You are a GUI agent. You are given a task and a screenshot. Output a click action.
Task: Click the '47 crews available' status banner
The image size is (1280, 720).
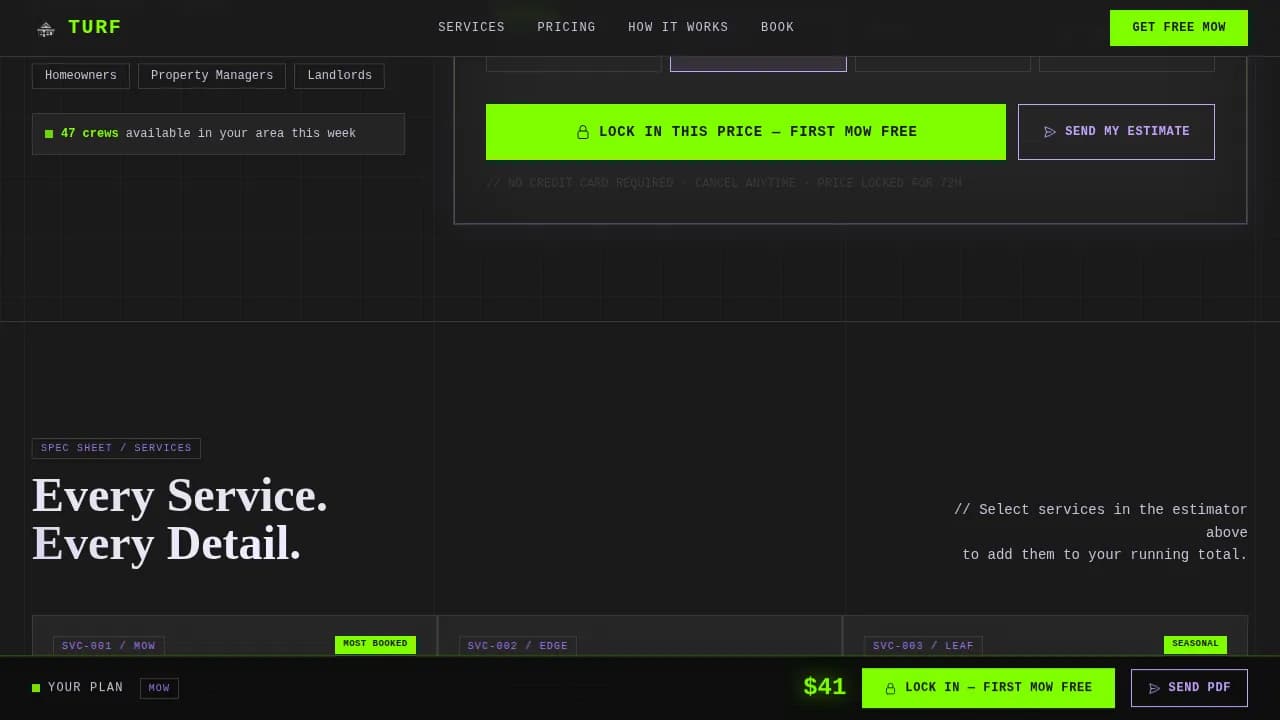(218, 134)
